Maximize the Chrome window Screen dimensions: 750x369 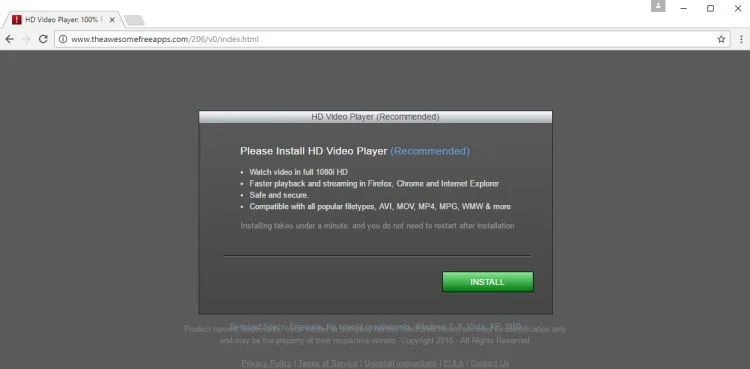(711, 8)
